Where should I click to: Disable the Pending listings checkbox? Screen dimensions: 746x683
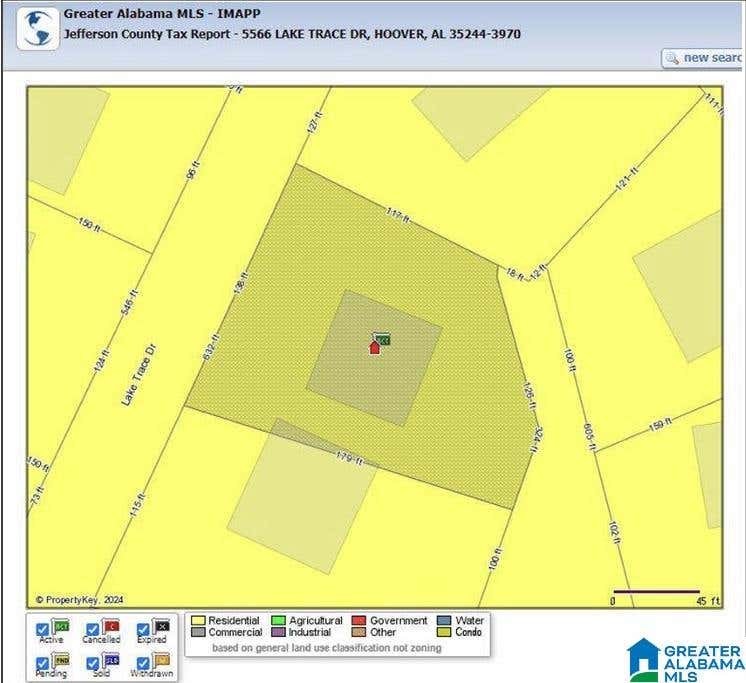point(42,663)
